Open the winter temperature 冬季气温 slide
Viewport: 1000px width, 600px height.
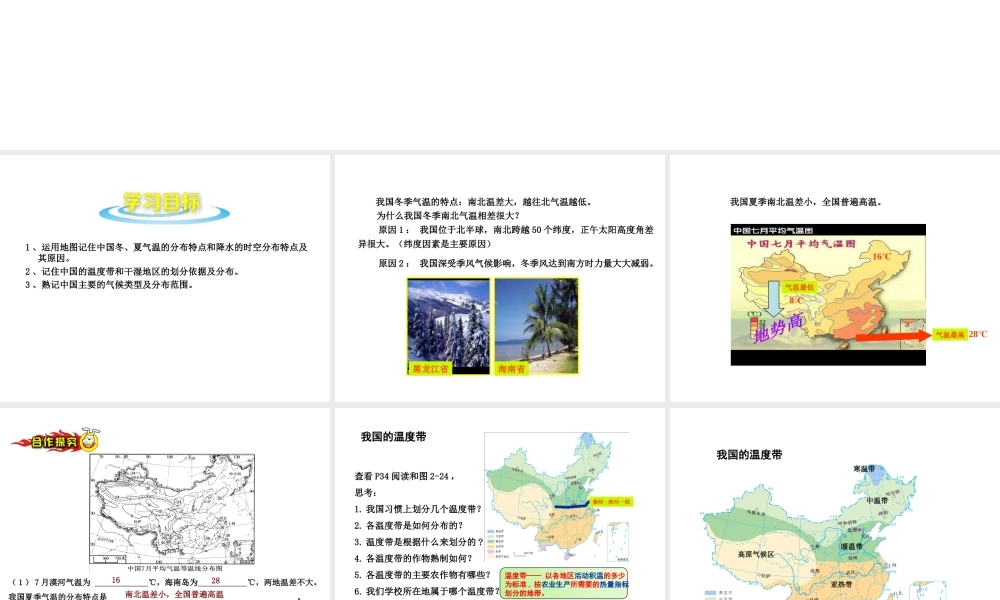500,279
